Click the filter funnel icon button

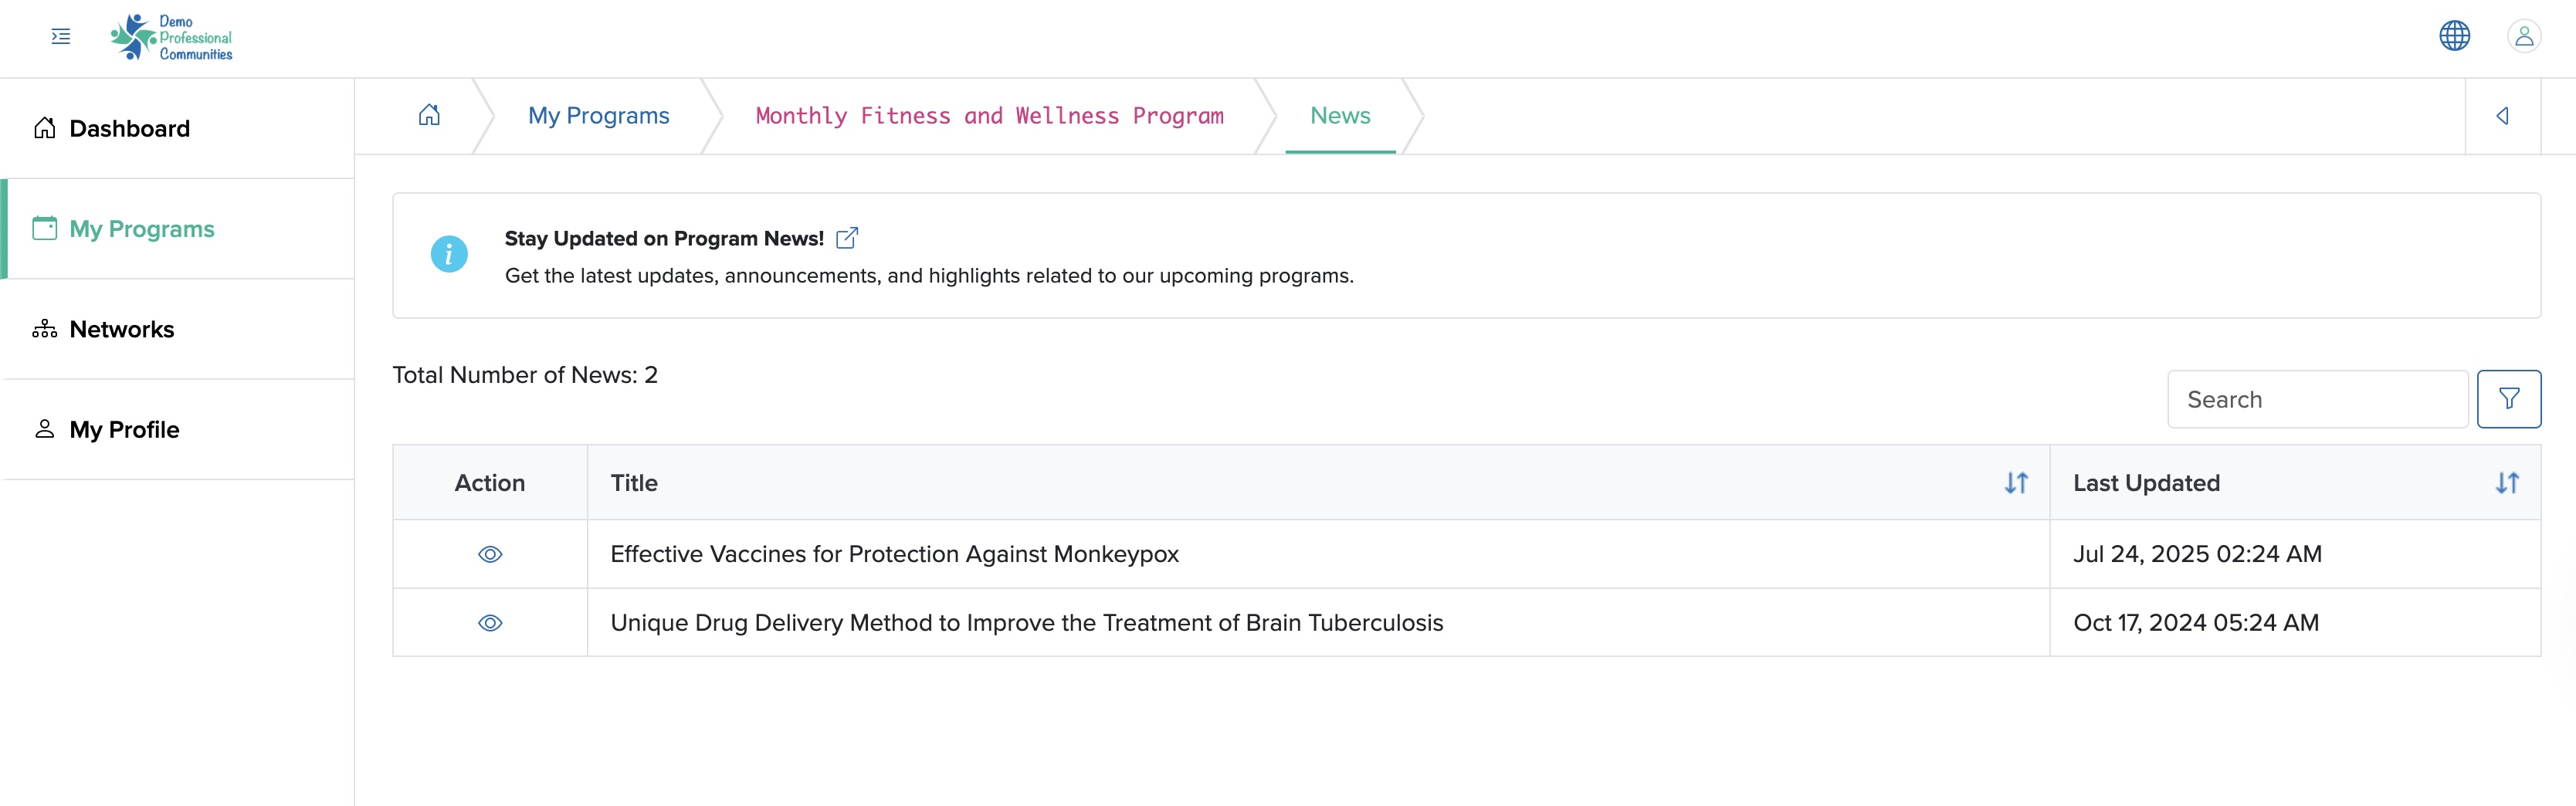2508,399
